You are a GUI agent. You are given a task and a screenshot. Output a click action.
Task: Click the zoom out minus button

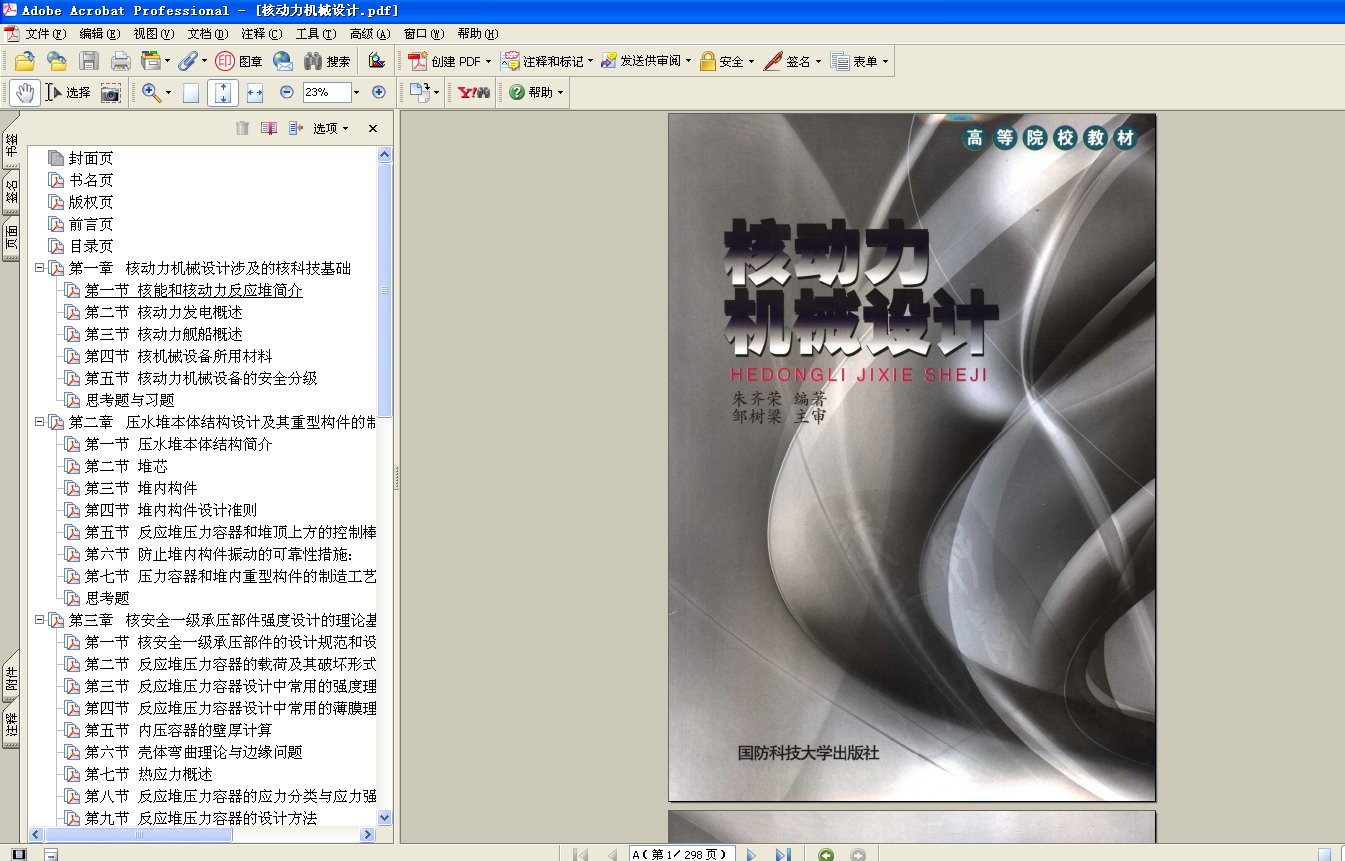(x=287, y=92)
